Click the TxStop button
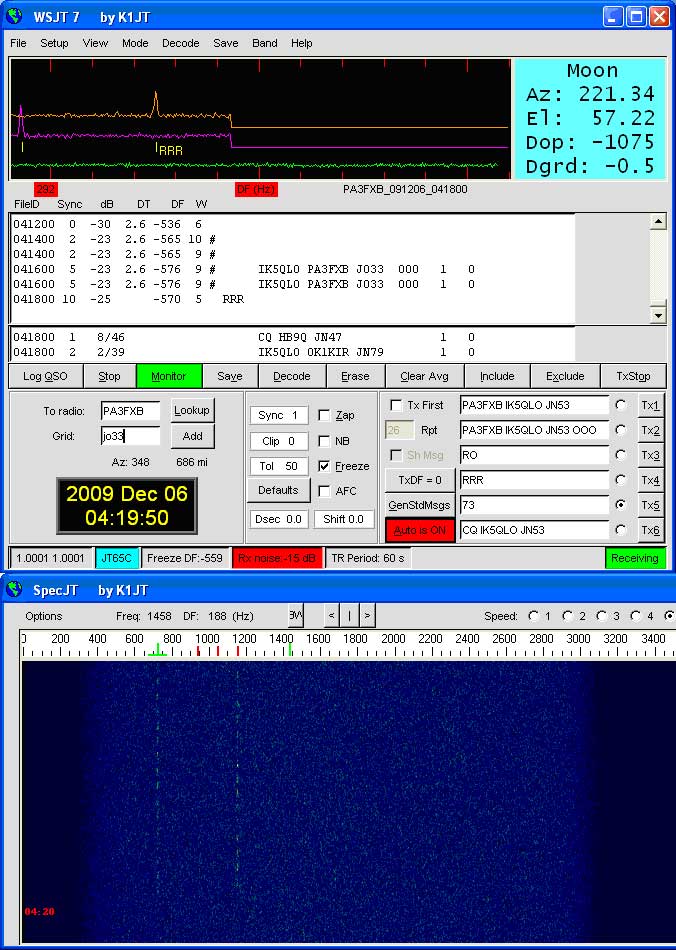Screen dimensions: 676x950 pos(633,376)
